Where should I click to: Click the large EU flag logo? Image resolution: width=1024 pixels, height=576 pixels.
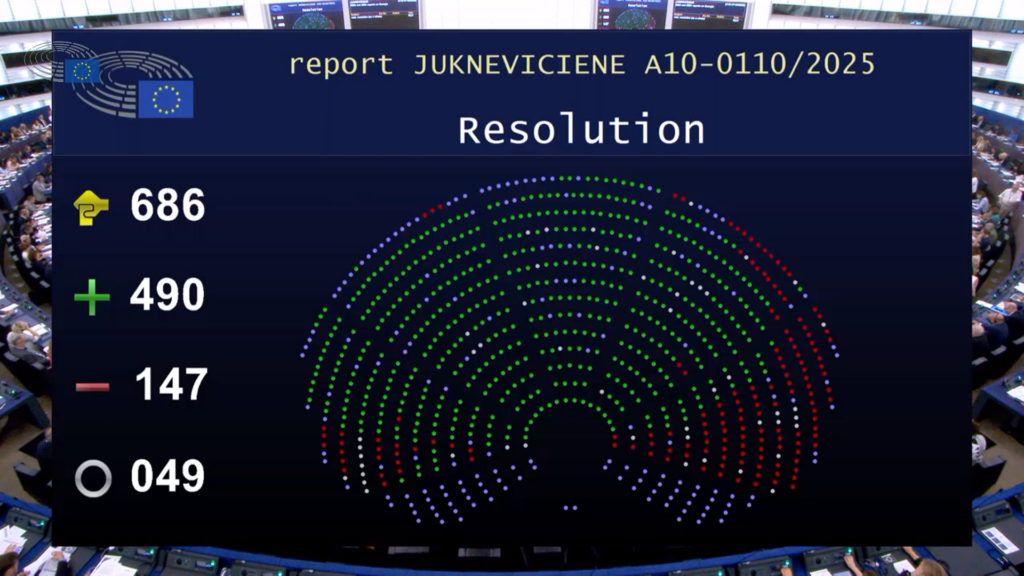pyautogui.click(x=165, y=99)
